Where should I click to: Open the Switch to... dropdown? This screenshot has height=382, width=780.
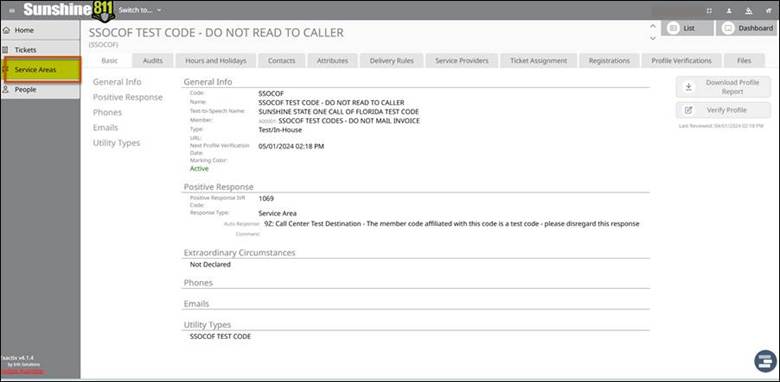tap(140, 10)
